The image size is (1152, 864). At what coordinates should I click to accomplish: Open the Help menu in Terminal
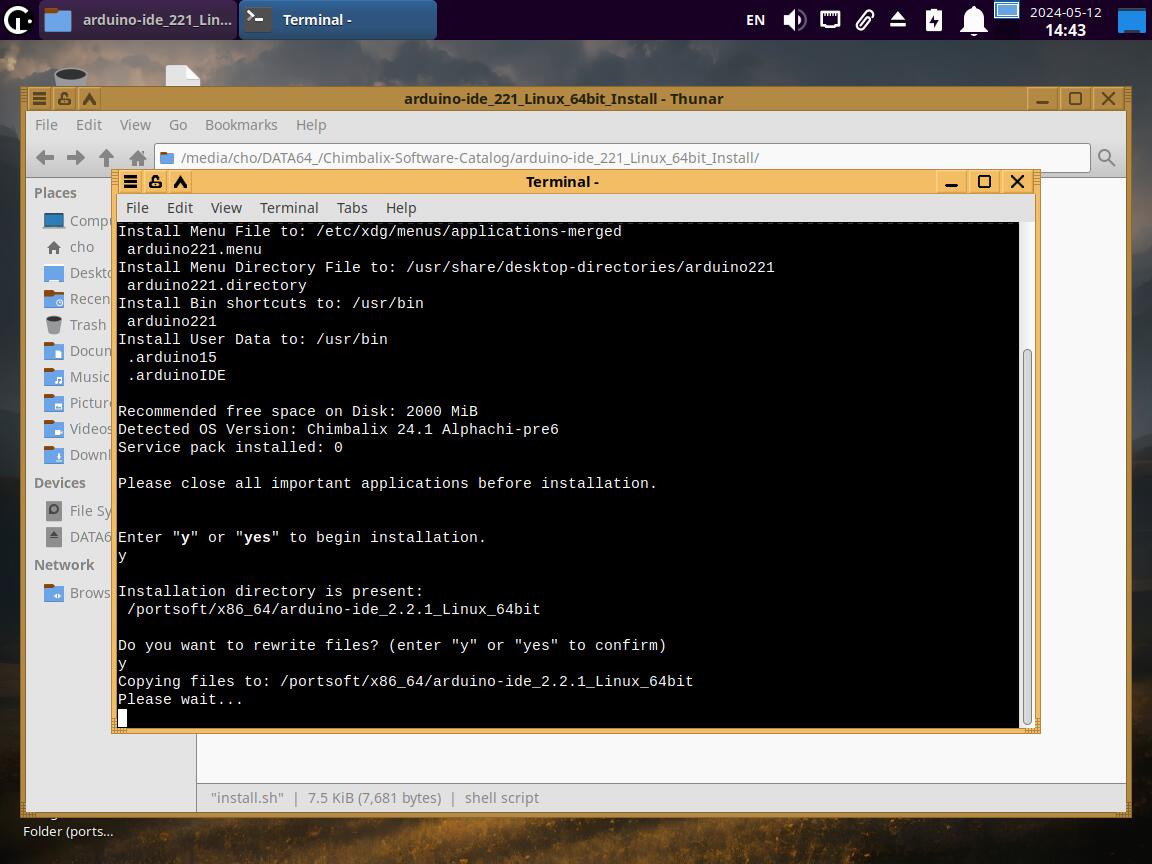(x=401, y=208)
